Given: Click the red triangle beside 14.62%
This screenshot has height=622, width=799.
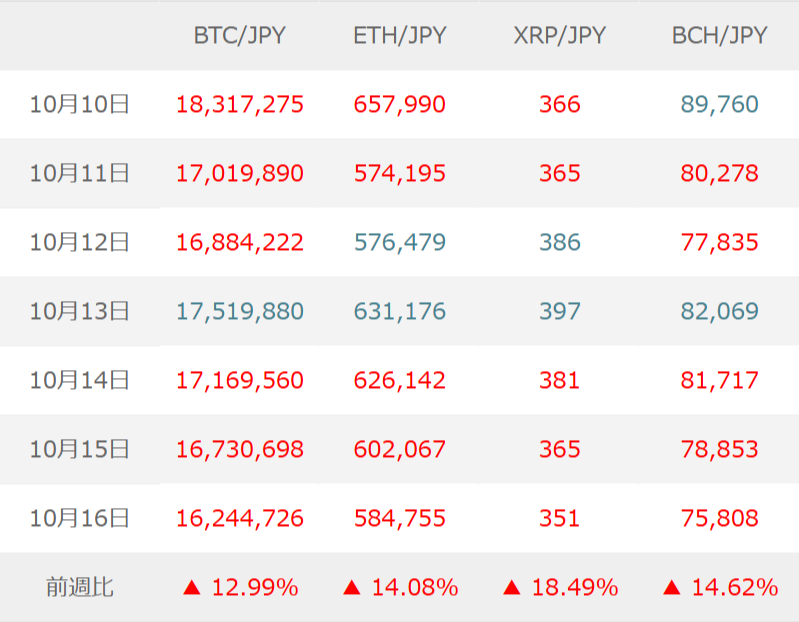Looking at the screenshot, I should point(671,588).
